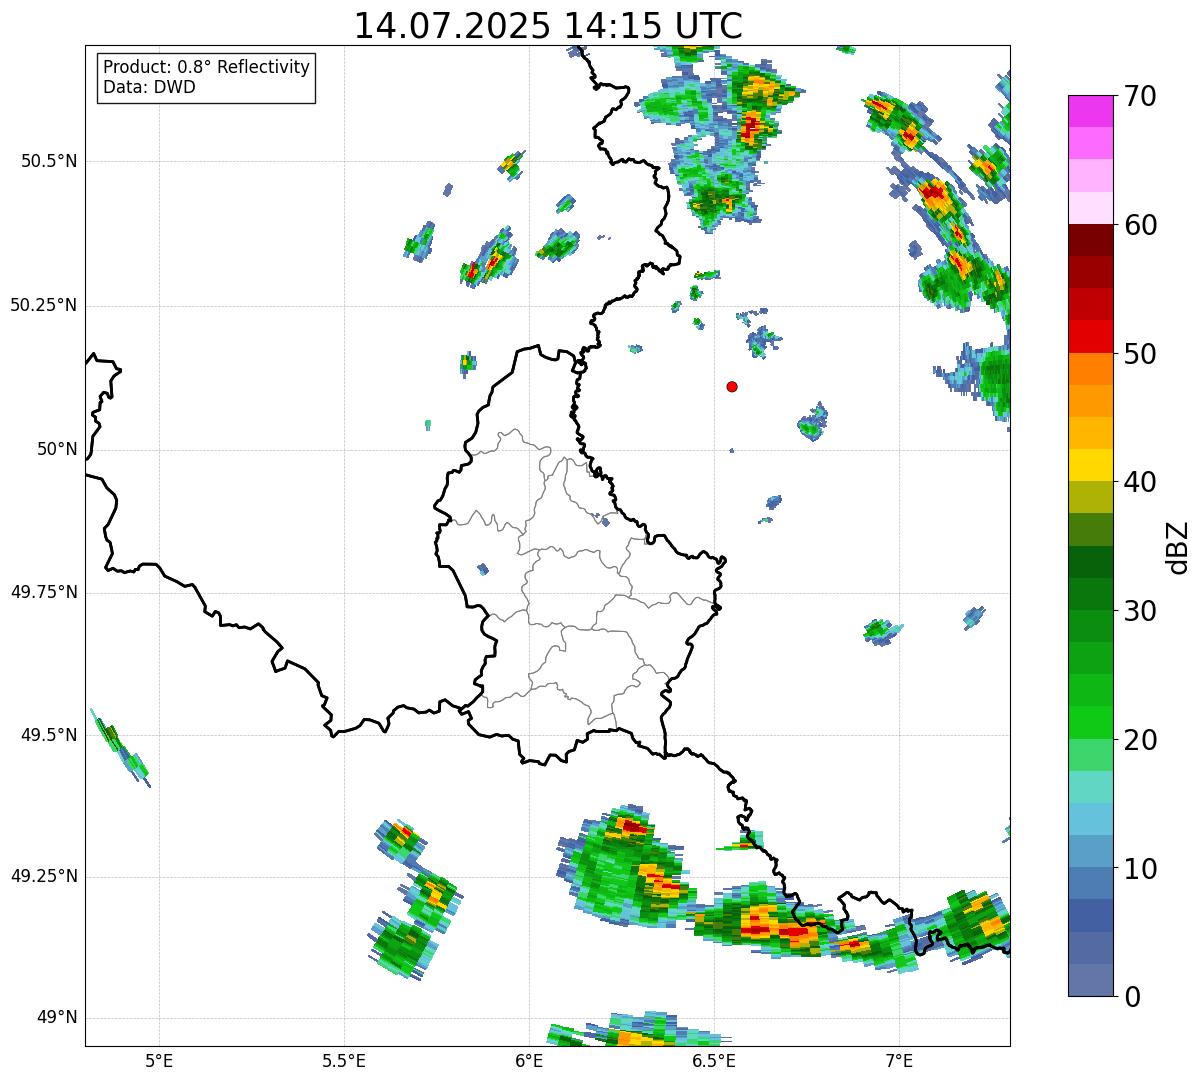1202x1081 pixels.
Task: Click the Data: DWD label
Action: [x=149, y=87]
